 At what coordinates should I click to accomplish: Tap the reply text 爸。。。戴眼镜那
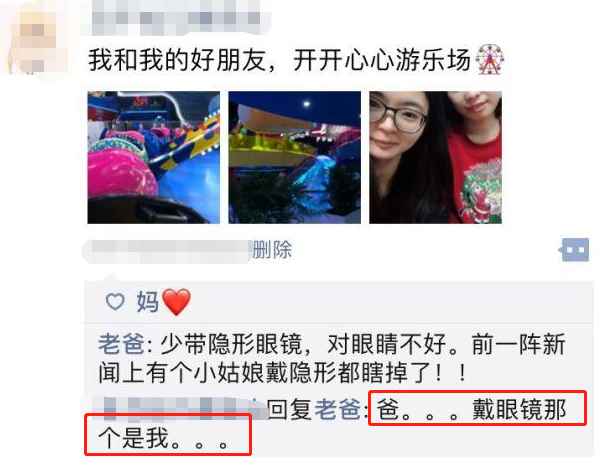pyautogui.click(x=471, y=410)
